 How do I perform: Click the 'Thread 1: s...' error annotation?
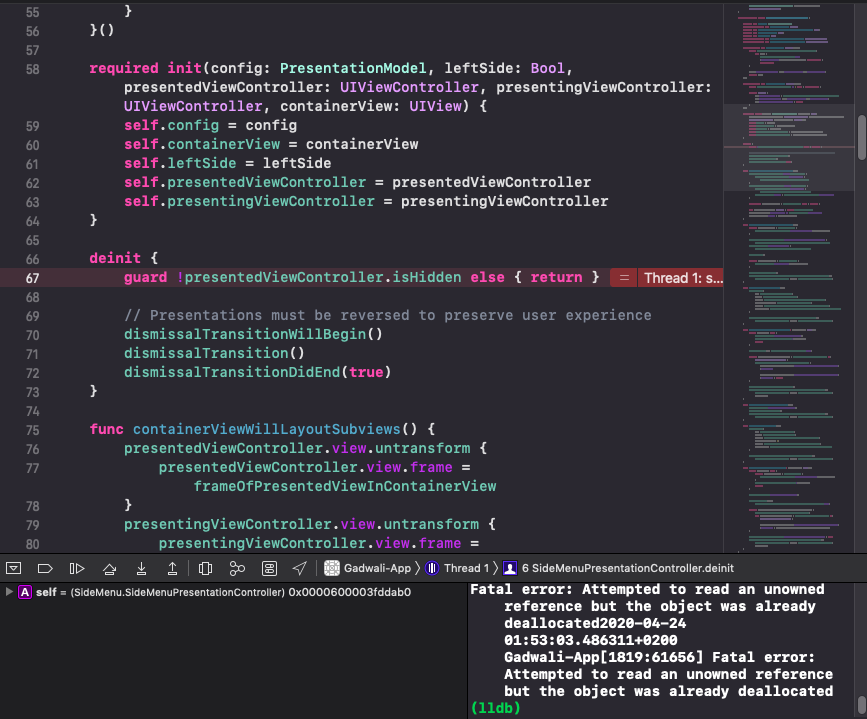coord(682,278)
